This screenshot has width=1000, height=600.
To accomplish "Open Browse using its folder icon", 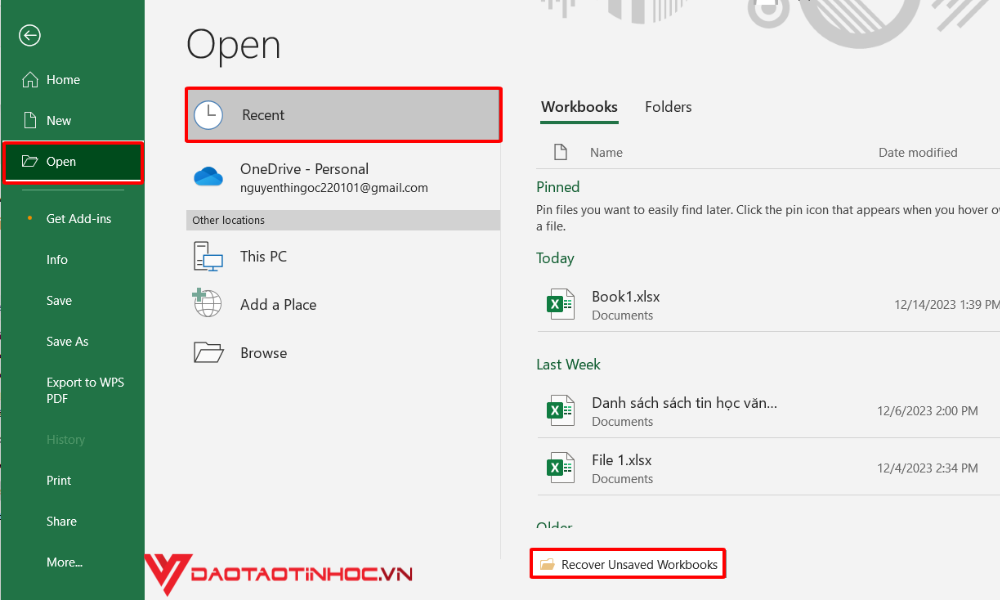I will [x=207, y=352].
